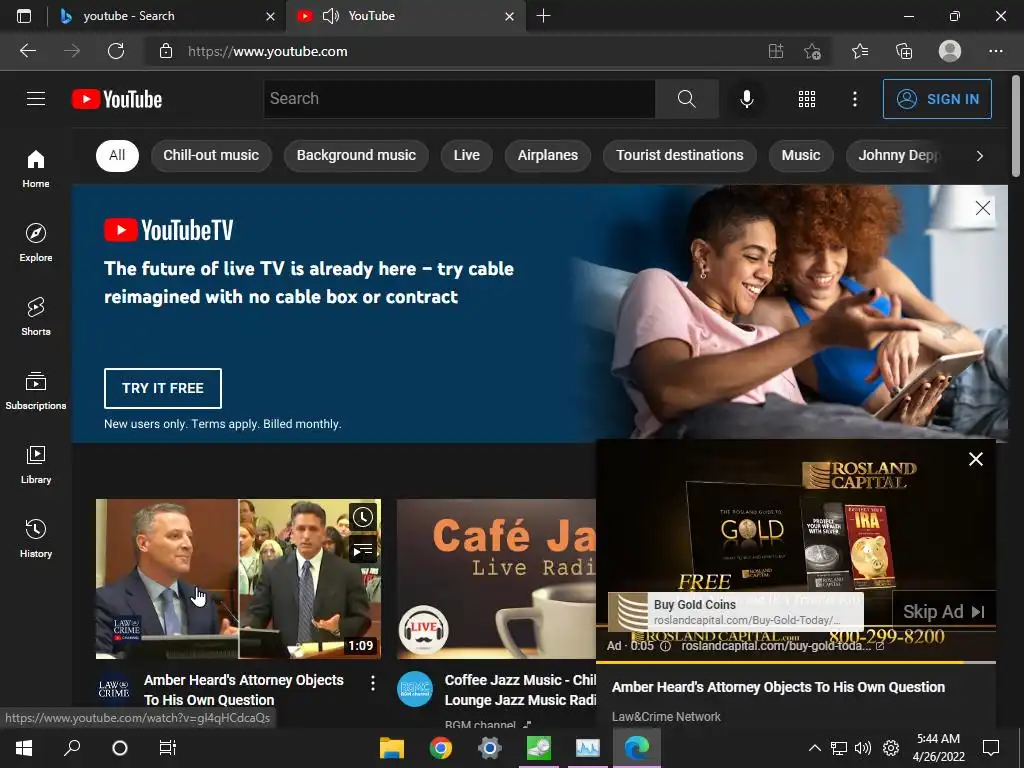Open Buy Gold Coins ad overlay
This screenshot has width=1024, height=768.
[x=735, y=611]
